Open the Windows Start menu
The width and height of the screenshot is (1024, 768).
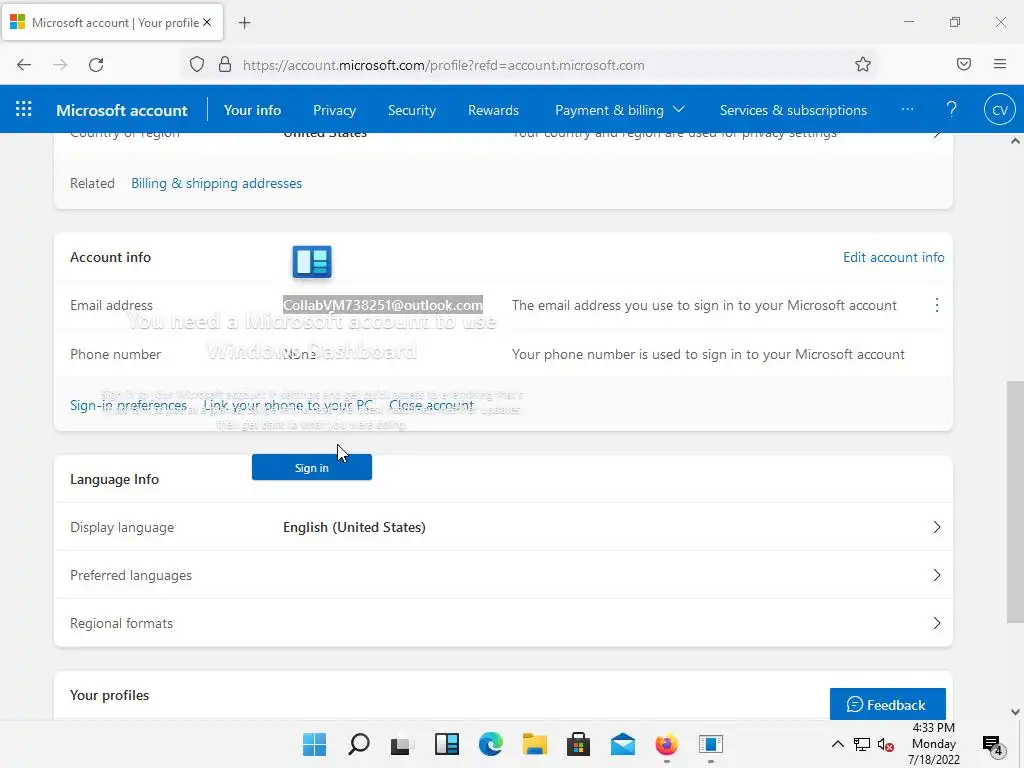(x=314, y=744)
